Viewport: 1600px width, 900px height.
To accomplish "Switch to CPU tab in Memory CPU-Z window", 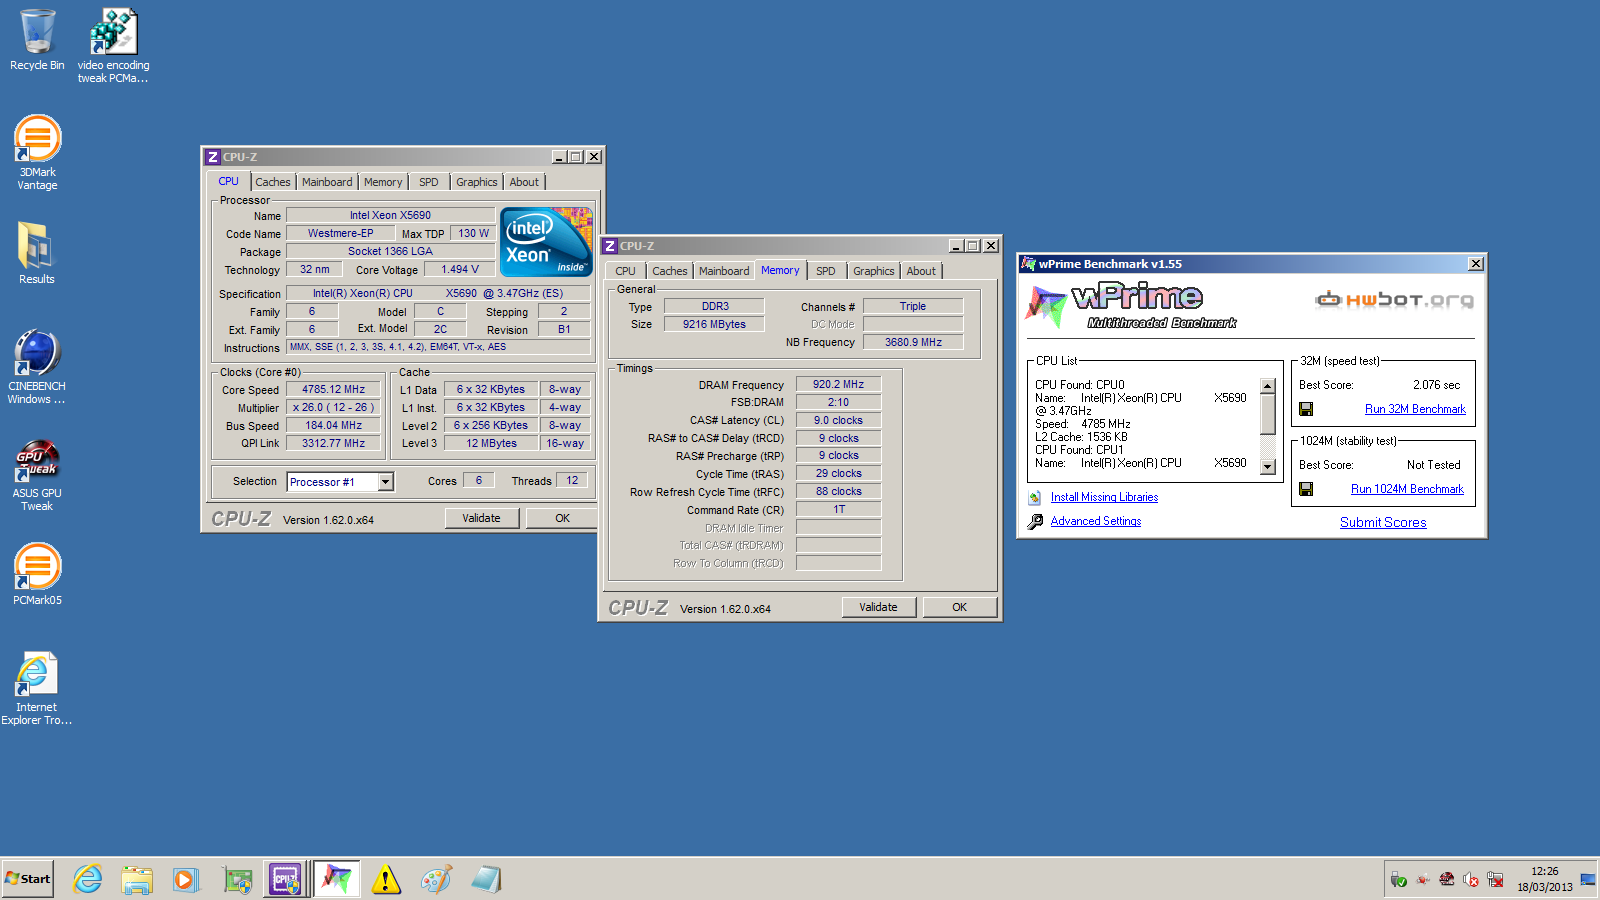I will [626, 271].
